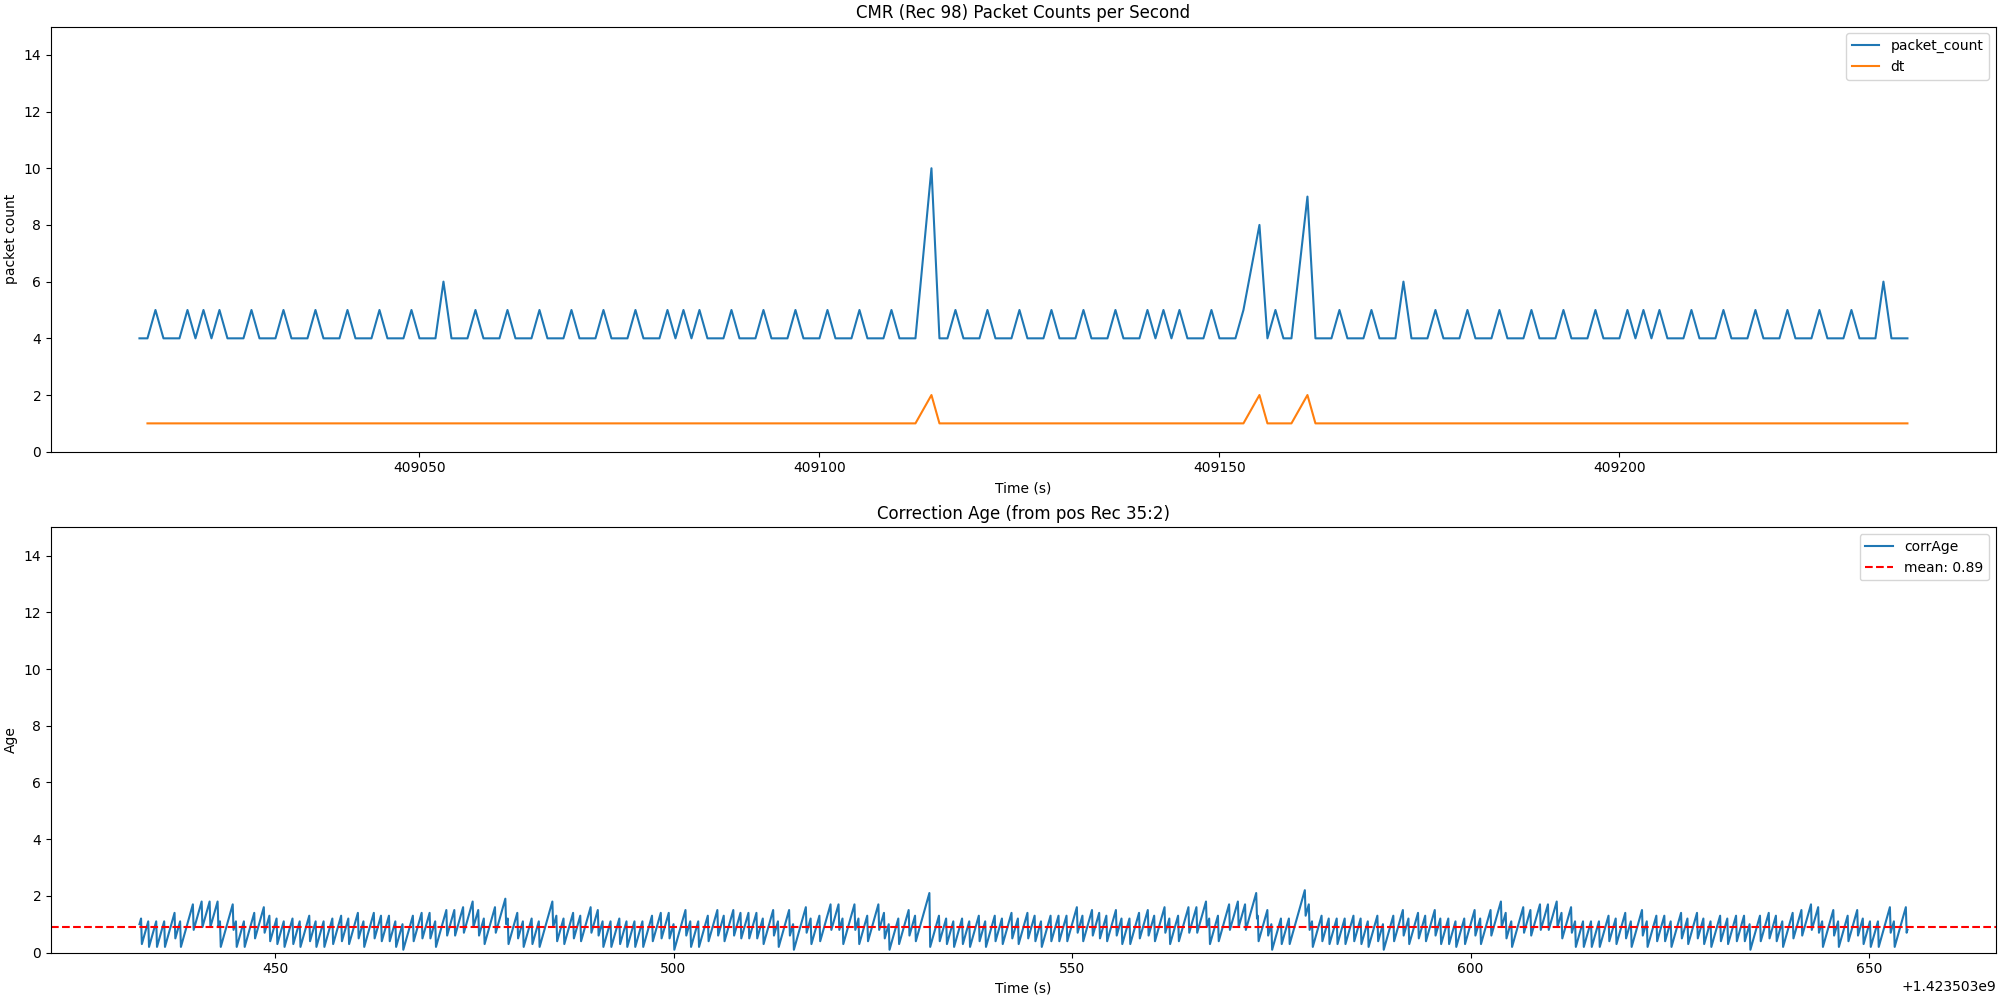The height and width of the screenshot is (1000, 2000).
Task: Click the packet_count peak reaching 10
Action: [931, 169]
